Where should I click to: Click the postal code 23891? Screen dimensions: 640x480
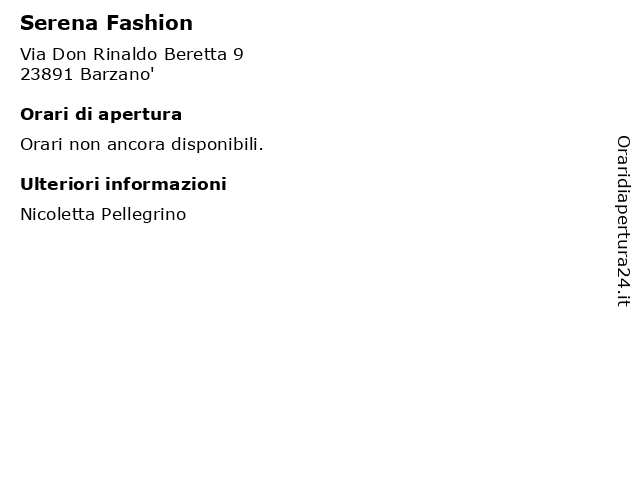(x=47, y=75)
